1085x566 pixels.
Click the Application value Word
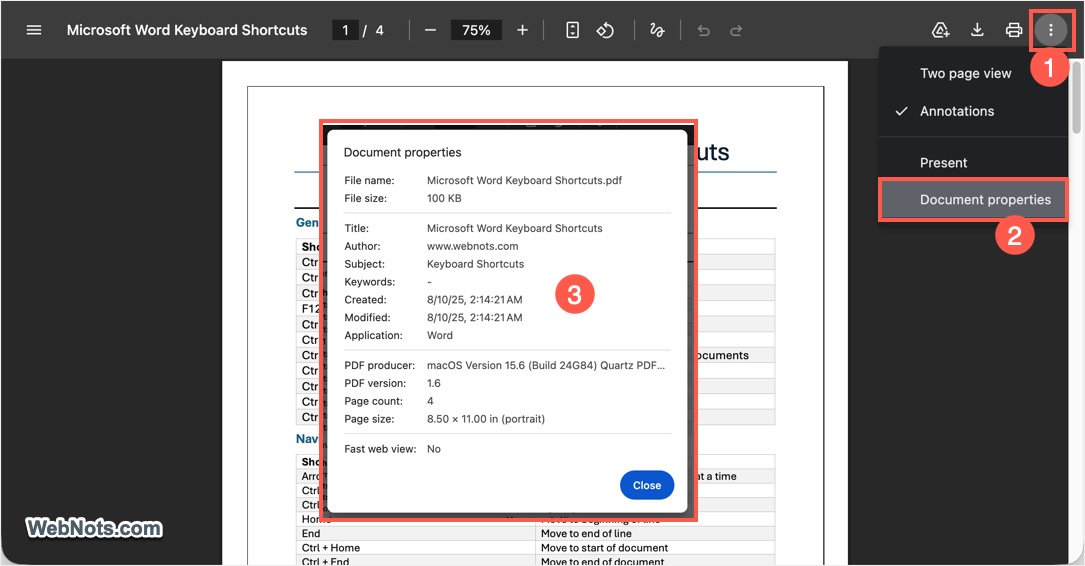(439, 335)
